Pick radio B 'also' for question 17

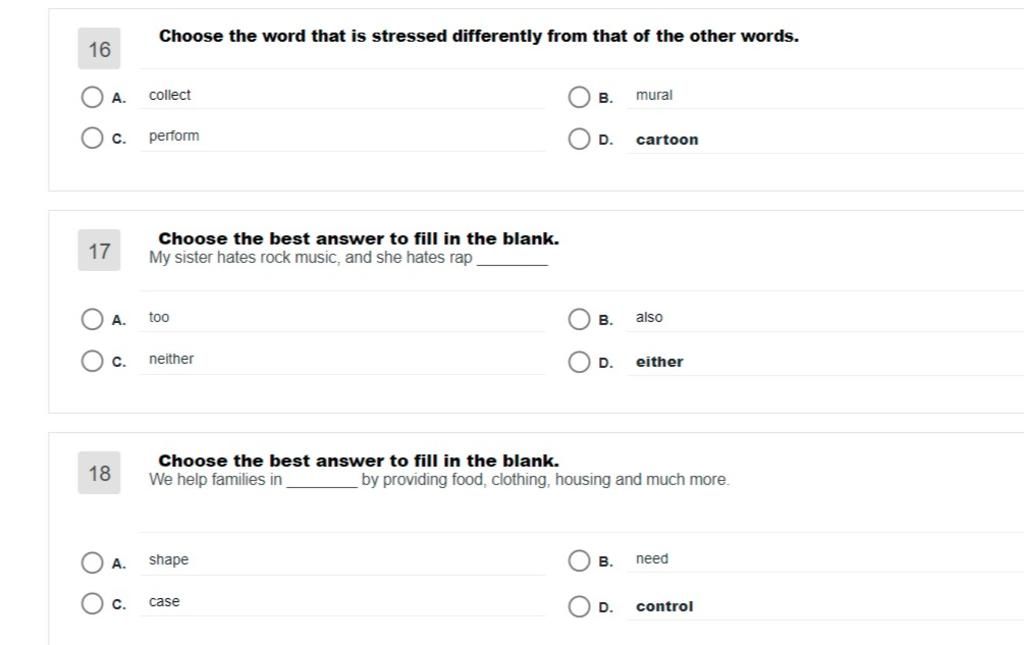pyautogui.click(x=579, y=319)
